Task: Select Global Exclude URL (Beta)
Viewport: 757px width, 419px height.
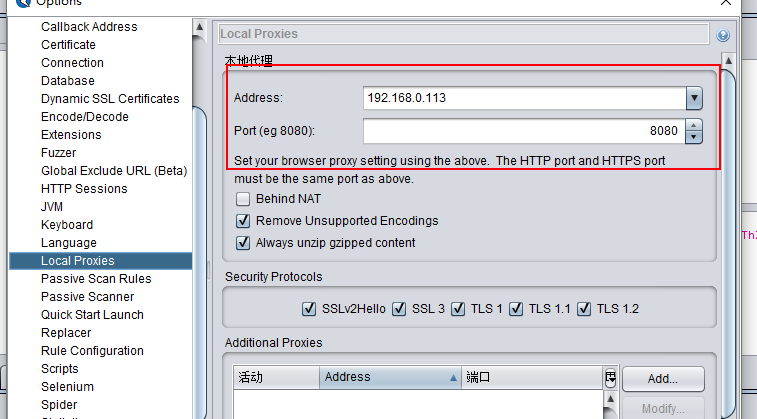Action: (114, 171)
